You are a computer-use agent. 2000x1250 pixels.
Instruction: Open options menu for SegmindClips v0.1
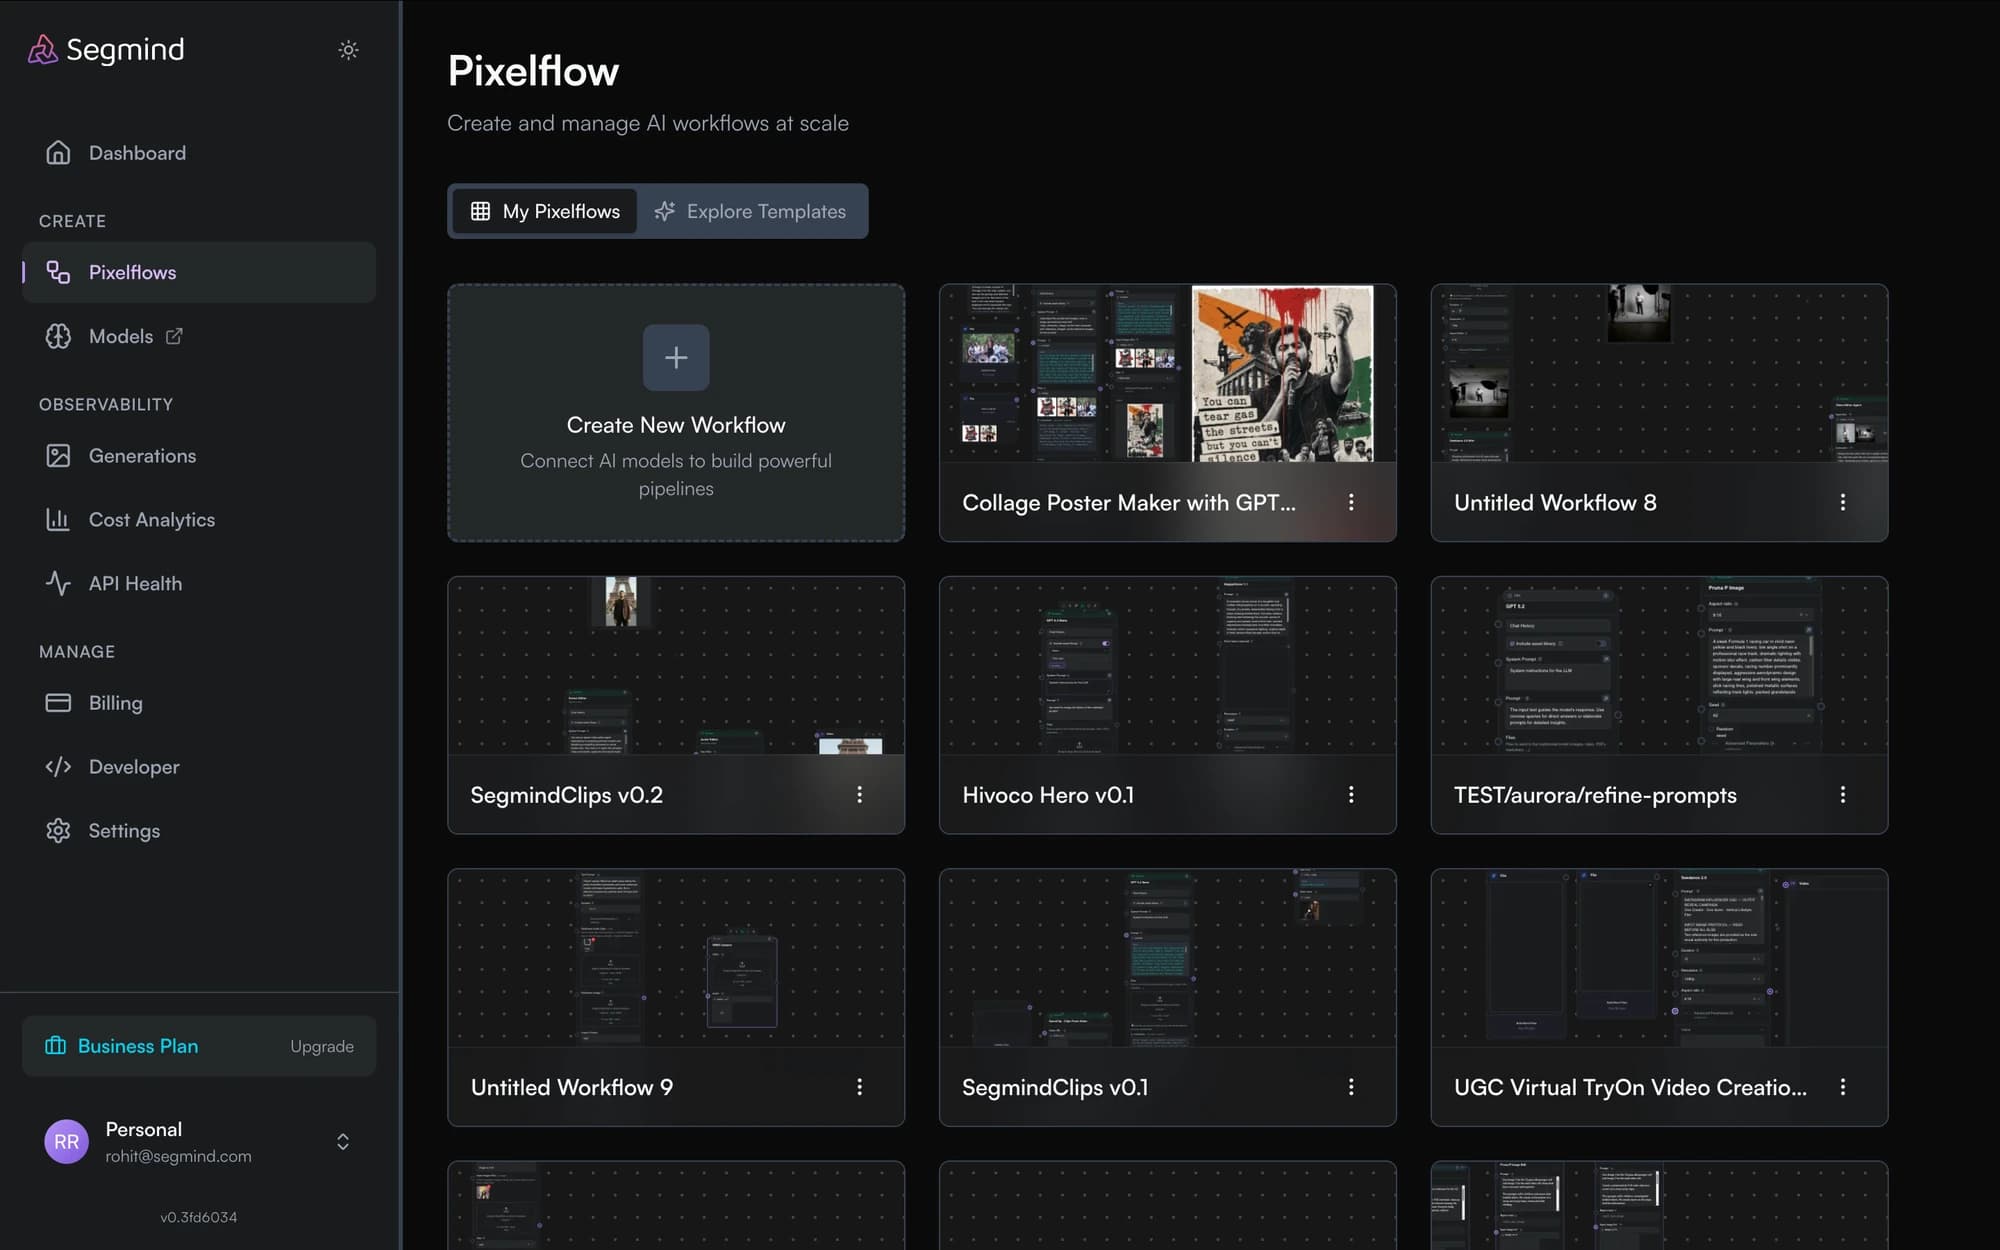click(1351, 1087)
